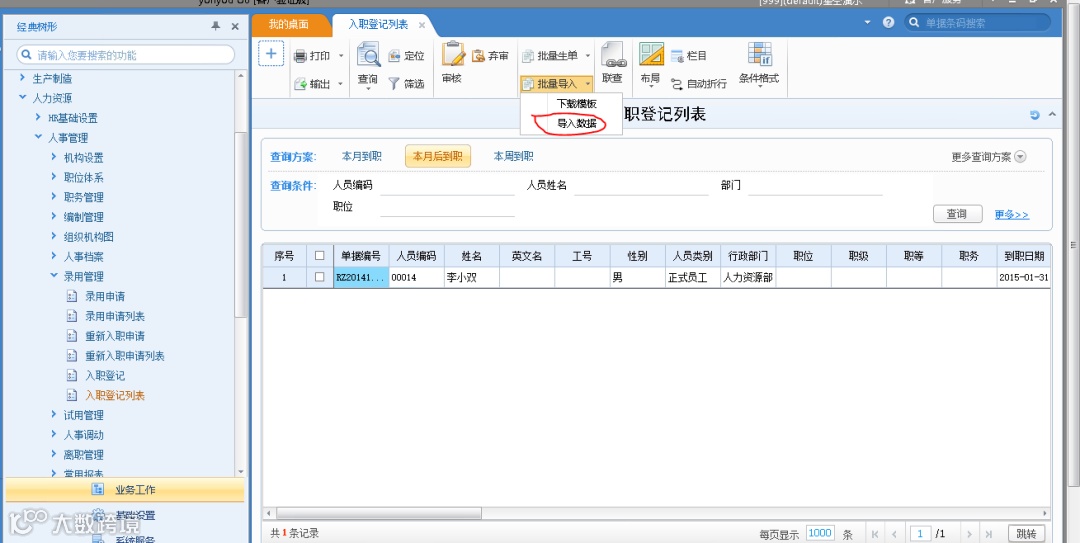The width and height of the screenshot is (1080, 543).
Task: Click the 姓名 column header
Action: pyautogui.click(x=472, y=256)
